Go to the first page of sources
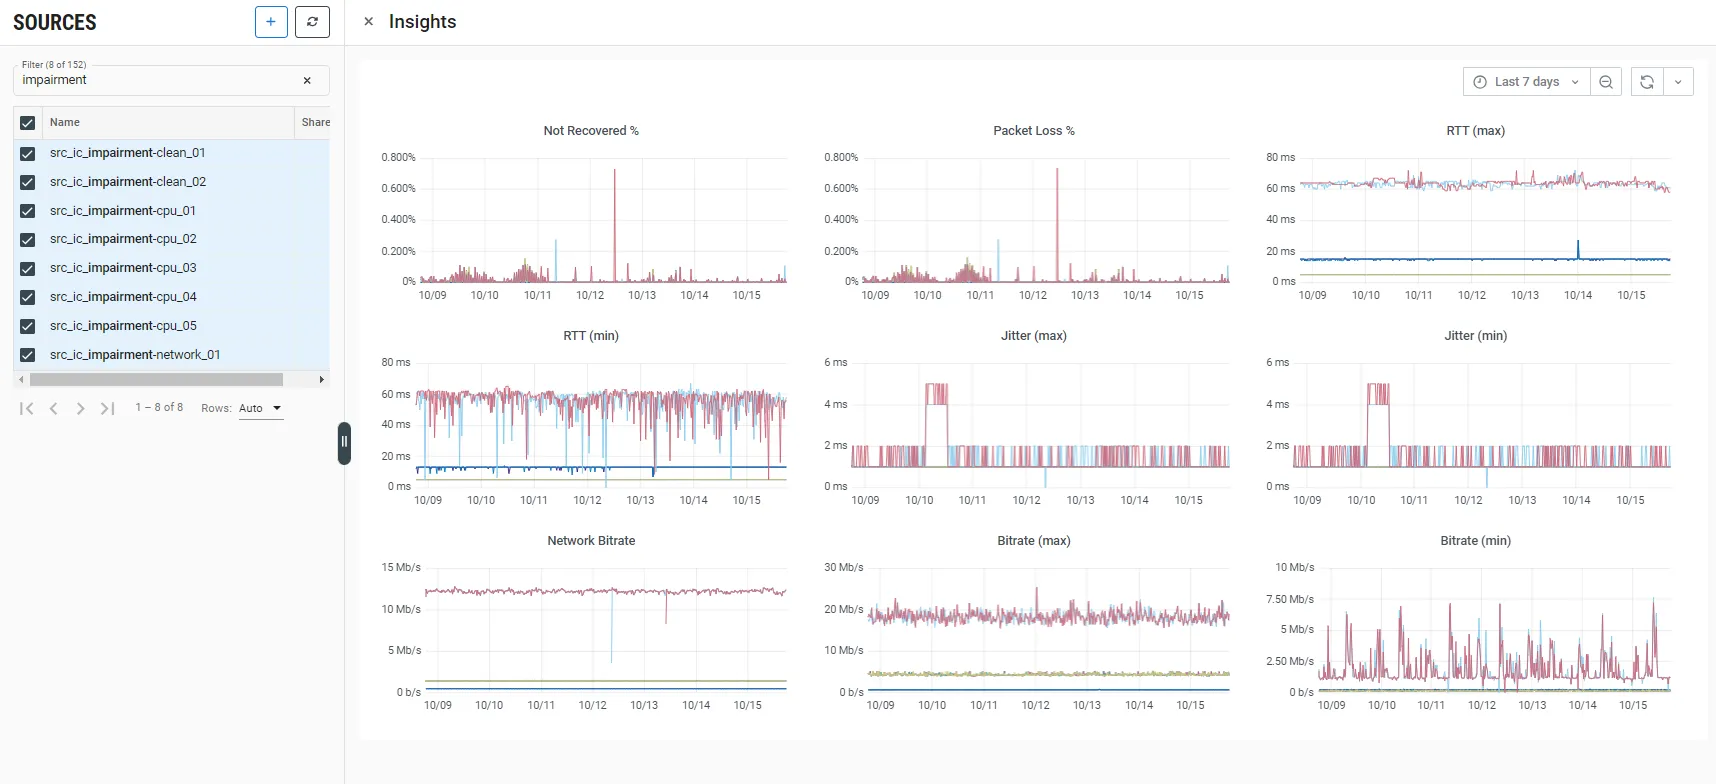 tap(27, 408)
